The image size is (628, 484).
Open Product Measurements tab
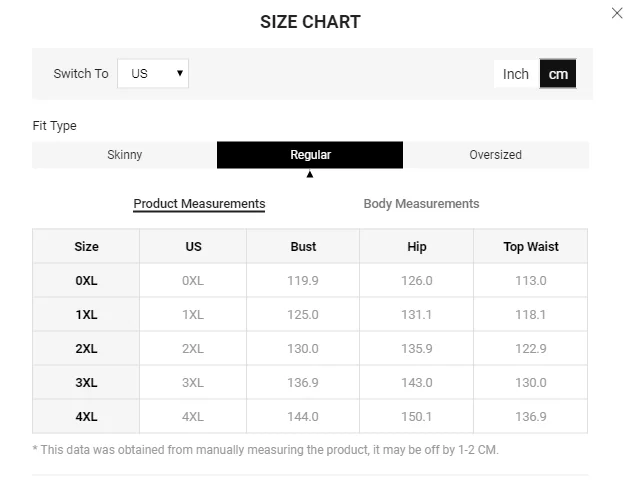(x=199, y=204)
